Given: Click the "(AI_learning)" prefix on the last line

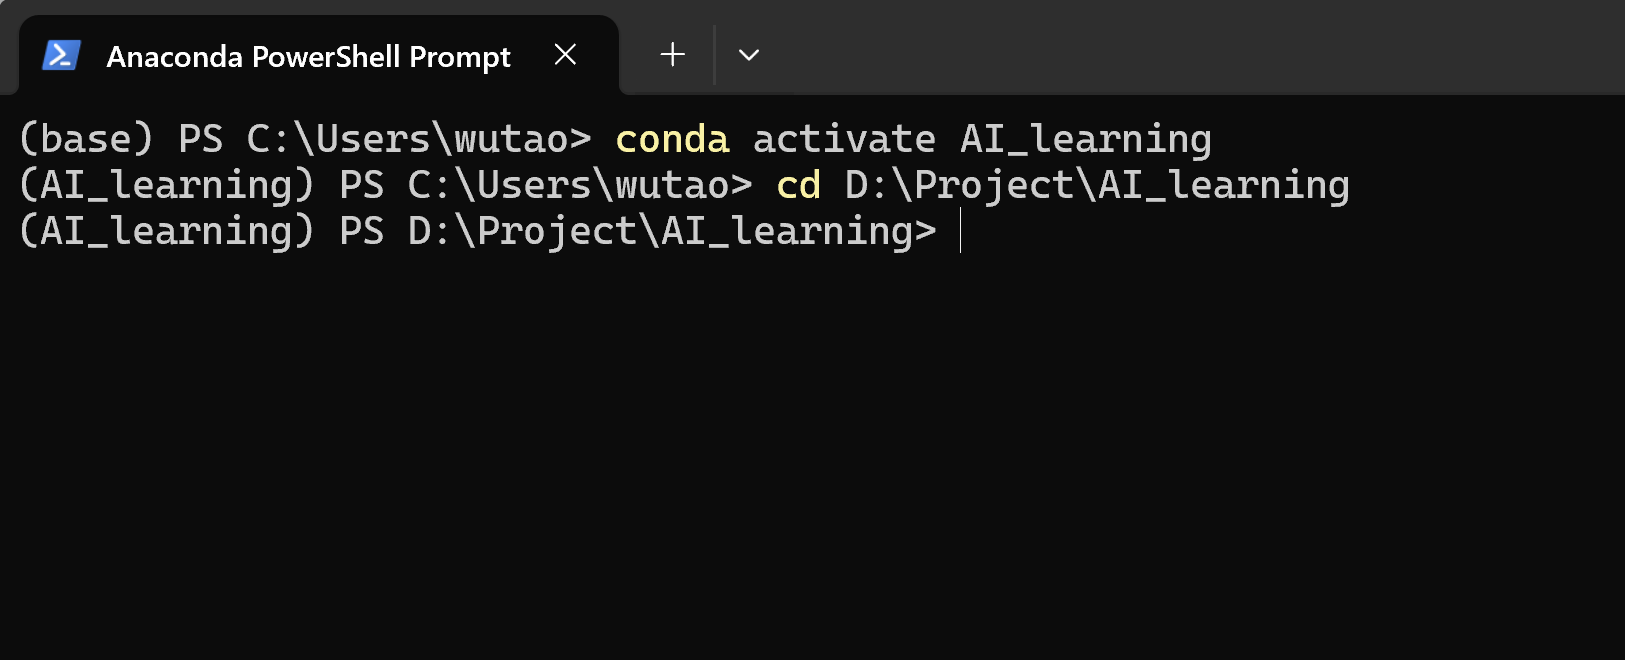Looking at the screenshot, I should (166, 231).
